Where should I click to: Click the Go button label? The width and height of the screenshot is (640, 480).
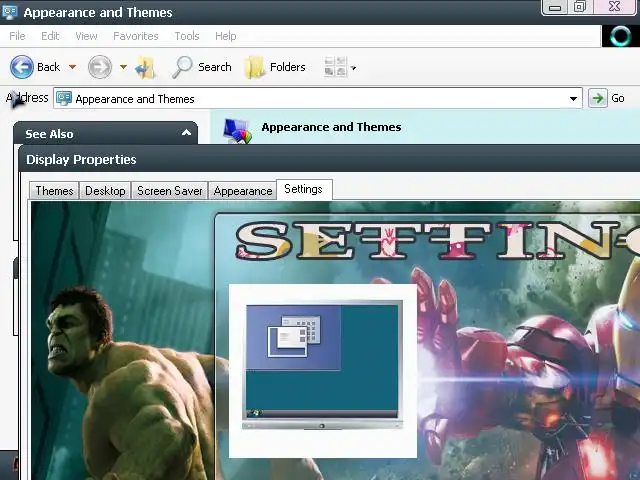click(618, 98)
